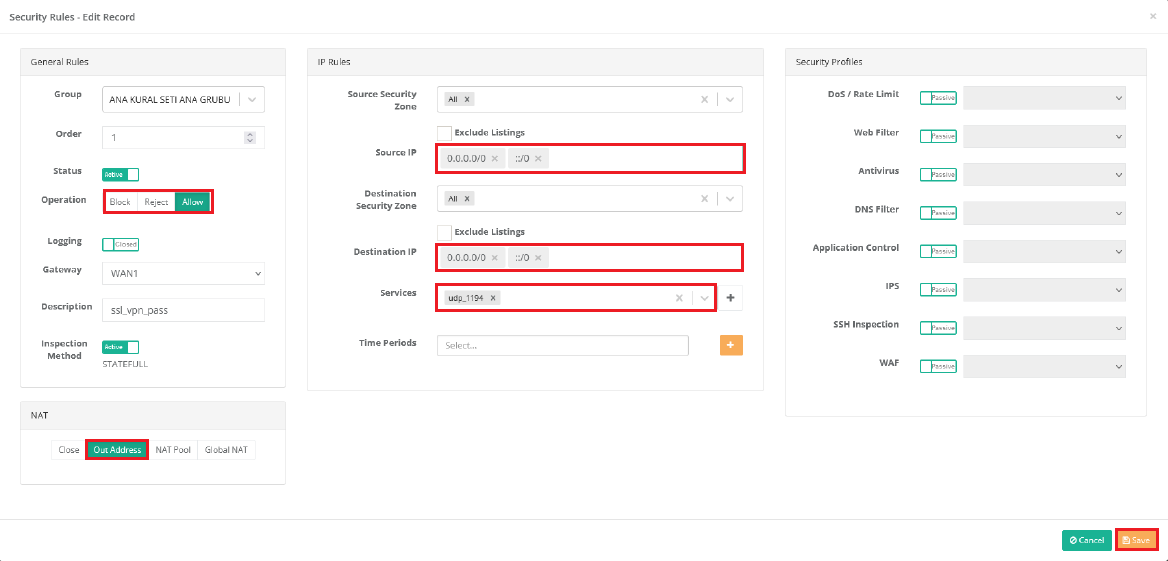Select the NAT Pool option
This screenshot has height=561, width=1168.
[173, 450]
